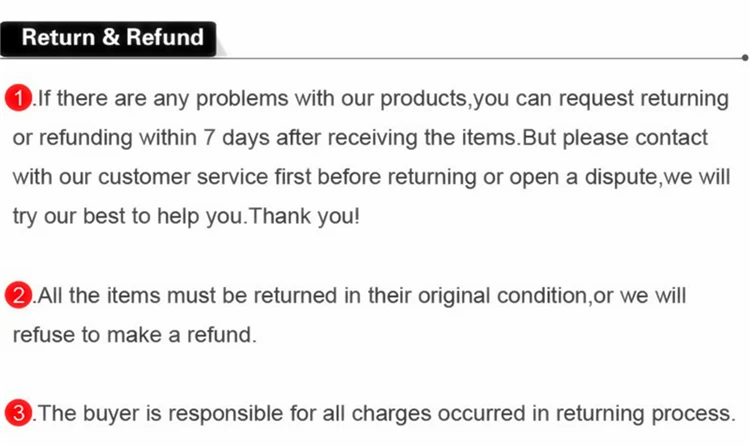Click the red number 3 bullet icon

(19, 413)
